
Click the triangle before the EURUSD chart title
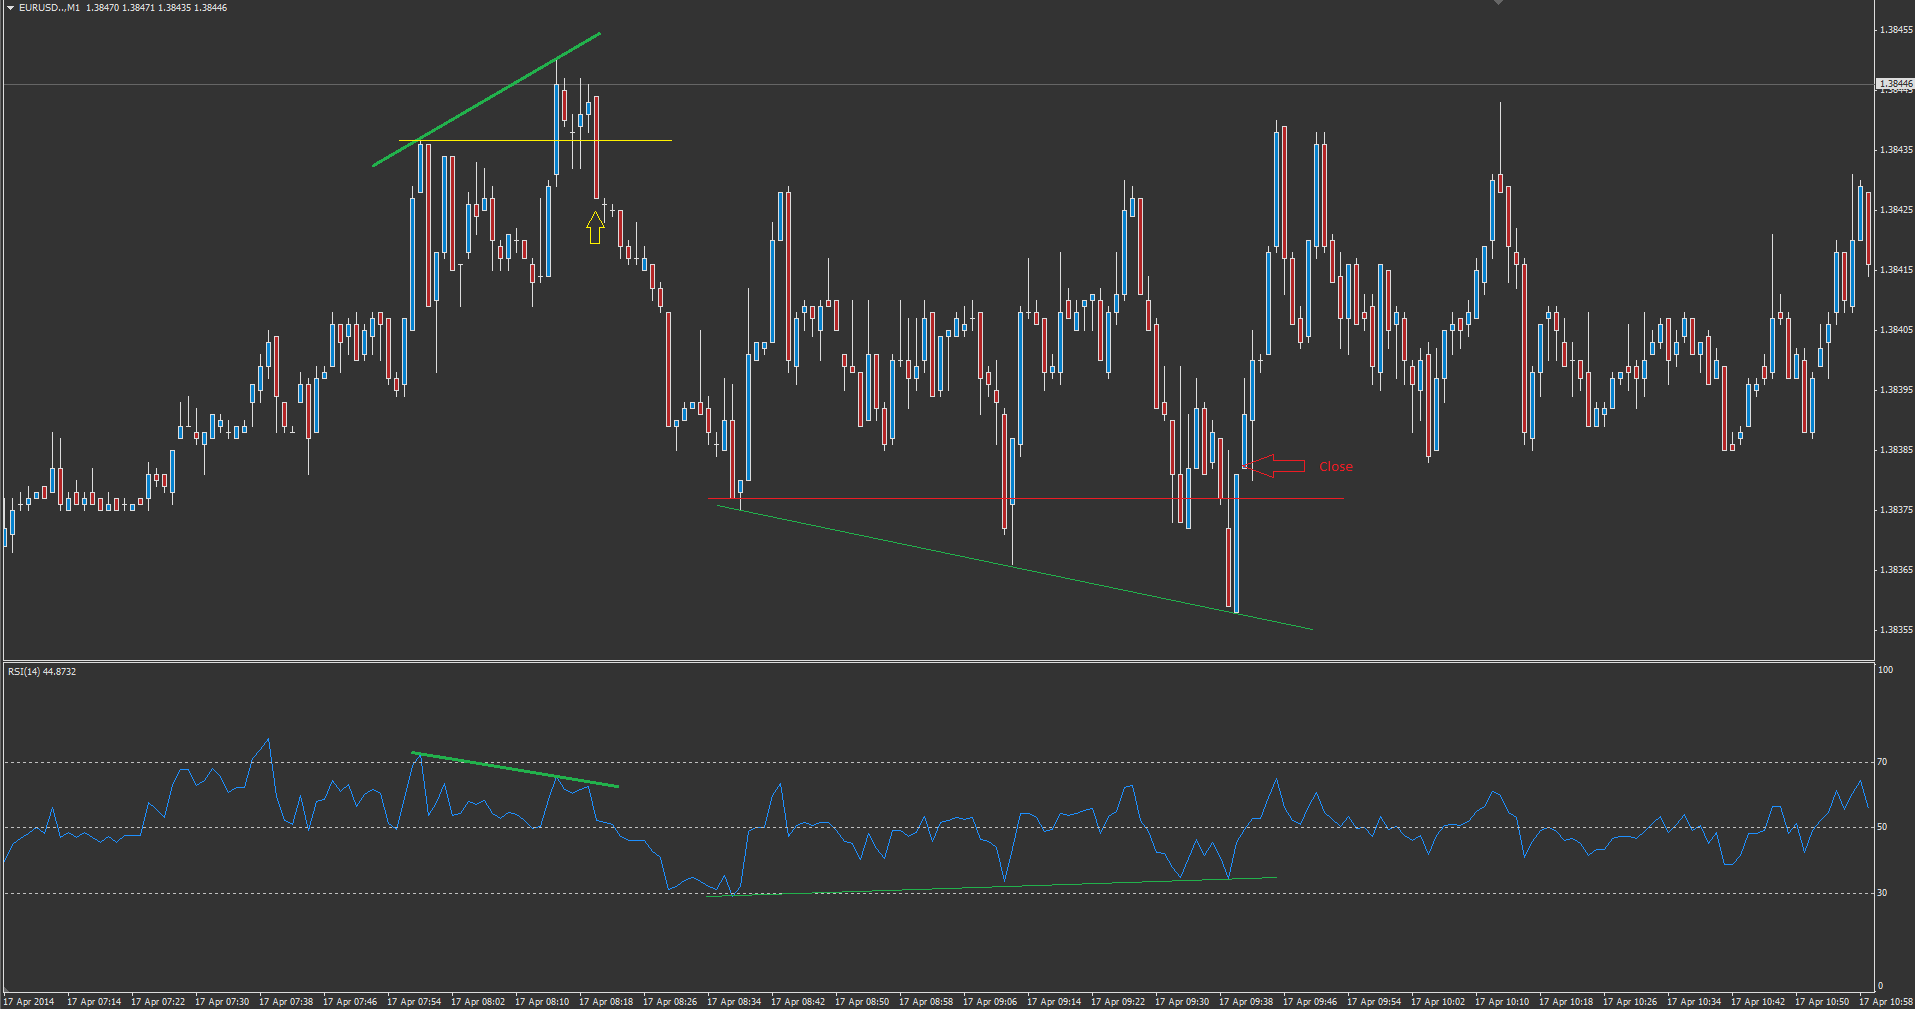(10, 7)
